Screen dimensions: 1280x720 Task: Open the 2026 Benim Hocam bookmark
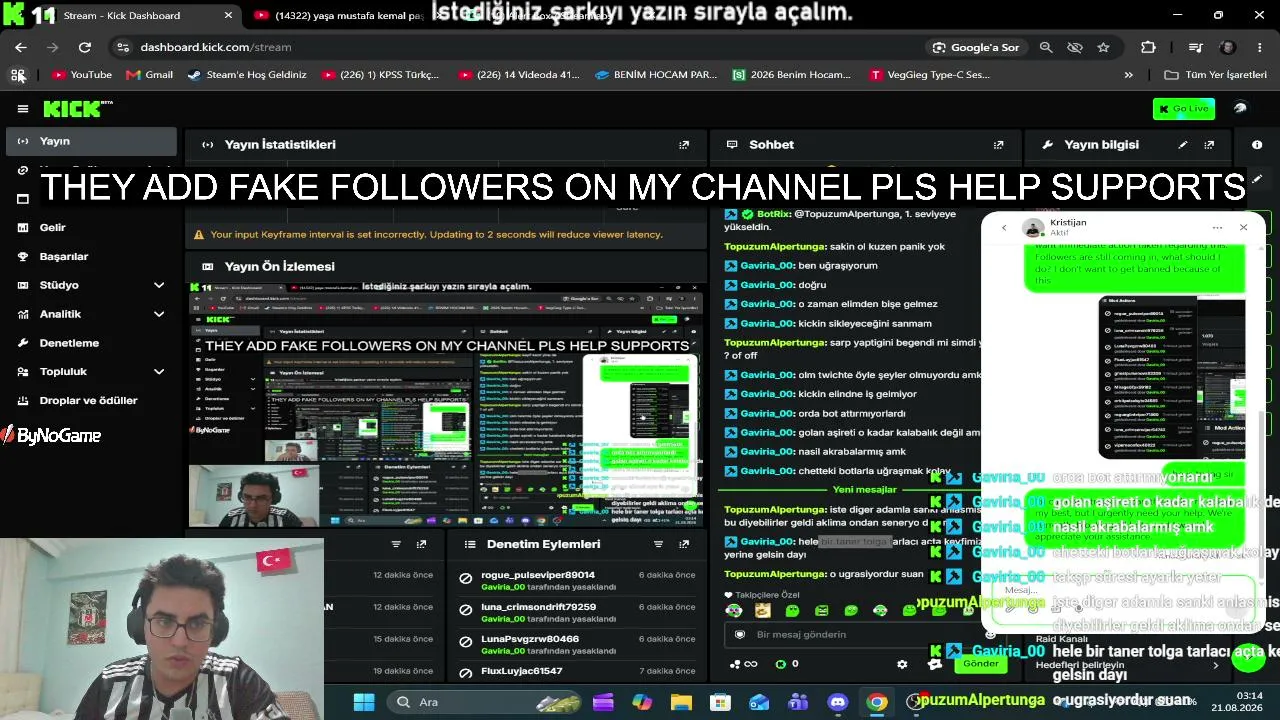pyautogui.click(x=792, y=75)
